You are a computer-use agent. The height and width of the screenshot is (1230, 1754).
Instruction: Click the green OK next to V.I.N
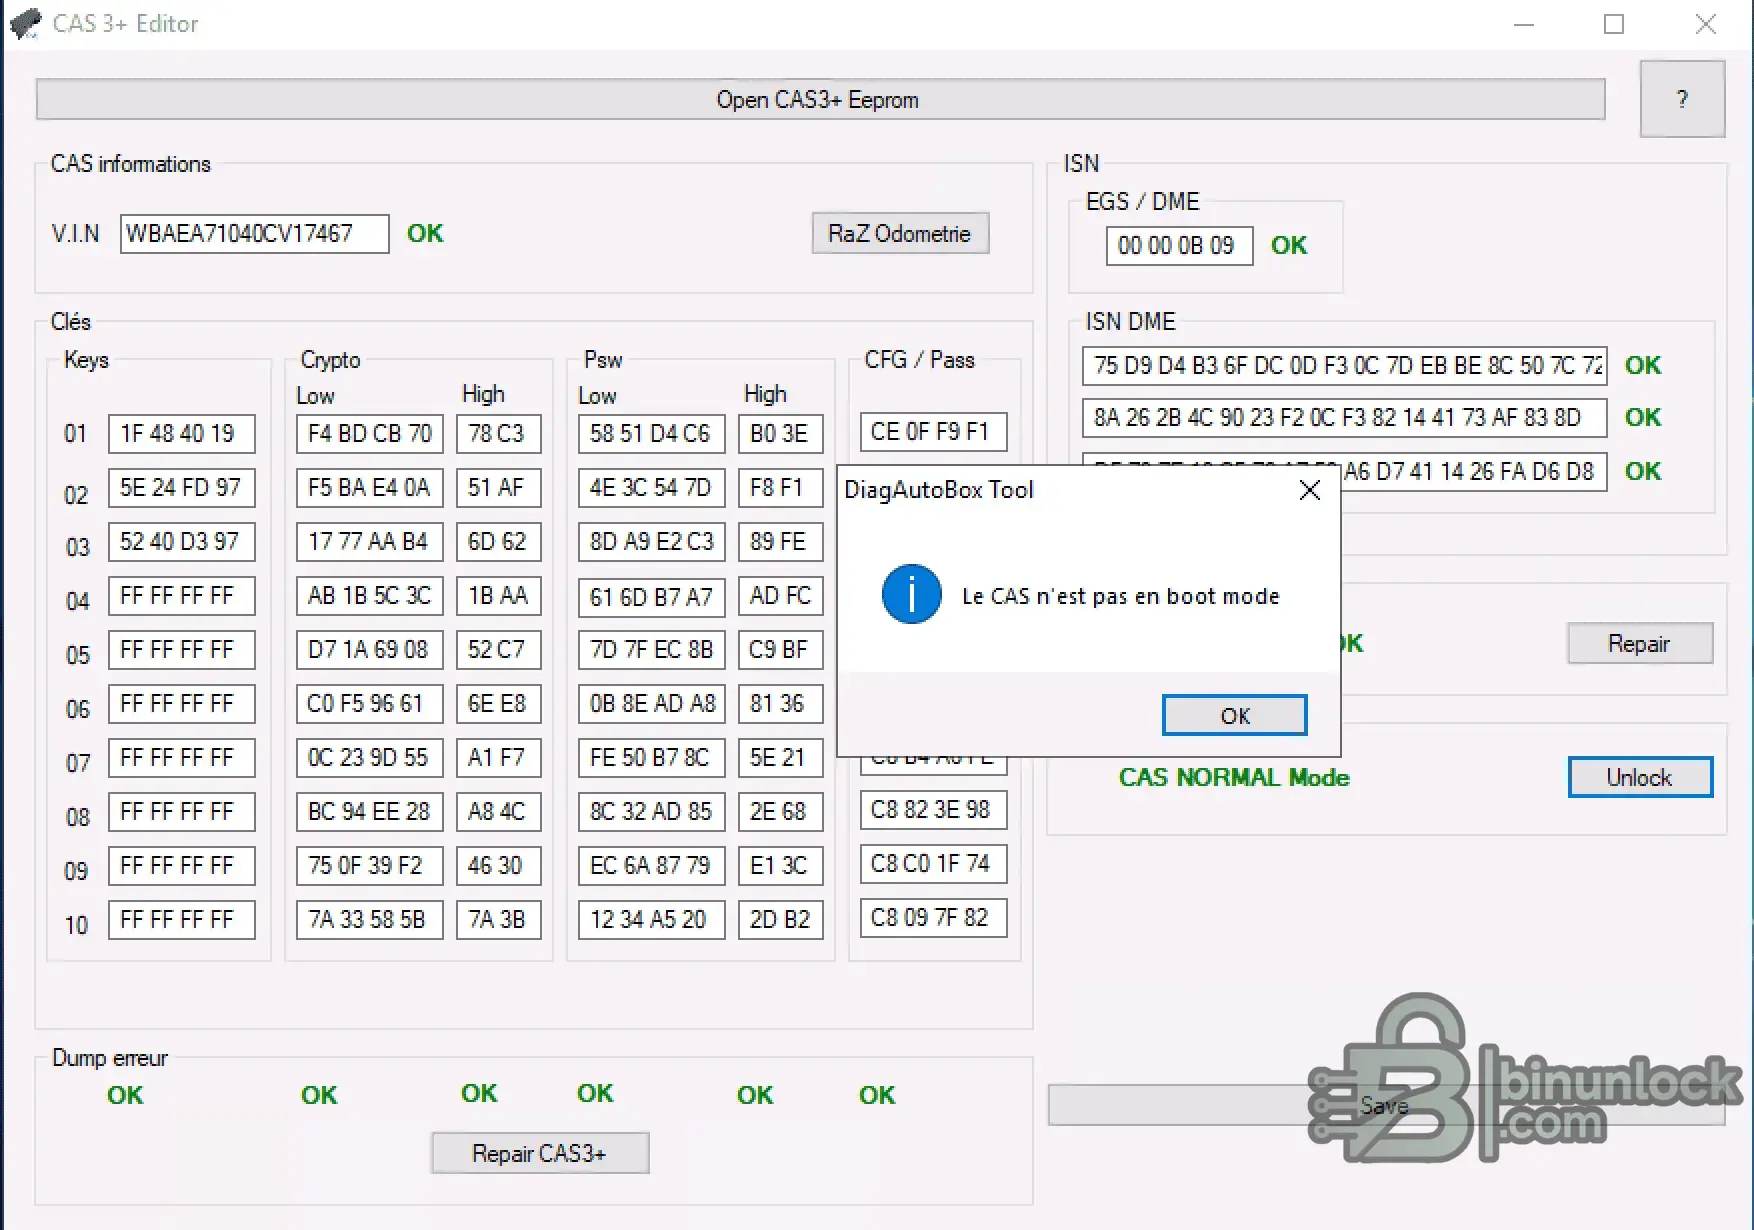(425, 234)
